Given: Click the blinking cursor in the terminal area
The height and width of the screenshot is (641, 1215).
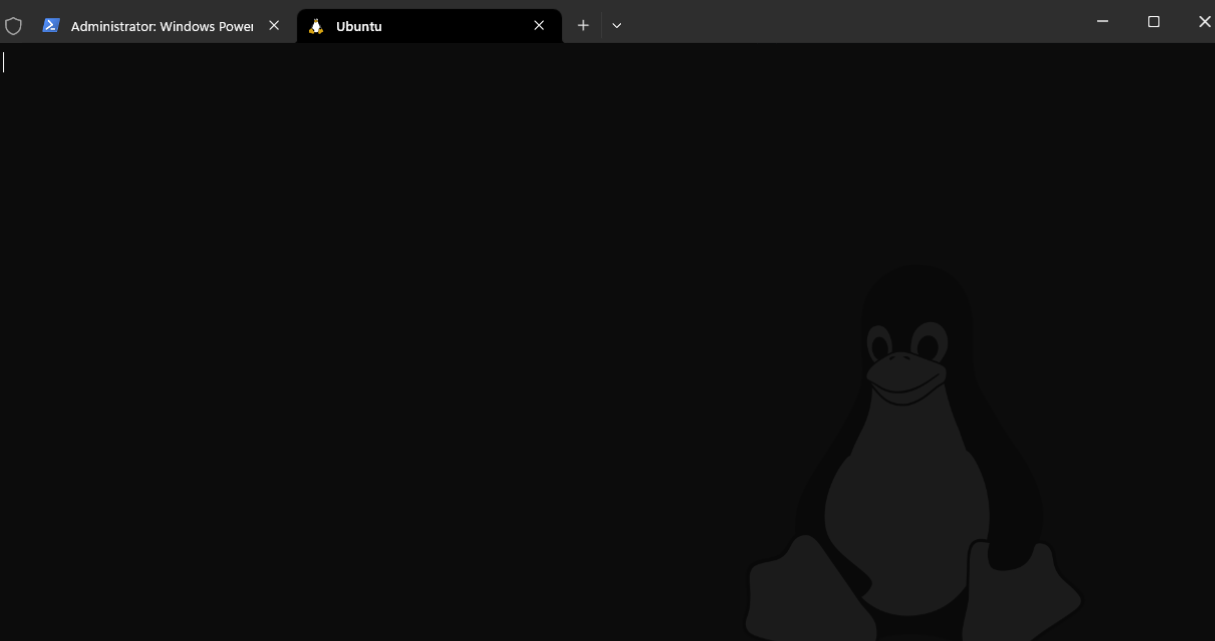Looking at the screenshot, I should click(x=5, y=61).
